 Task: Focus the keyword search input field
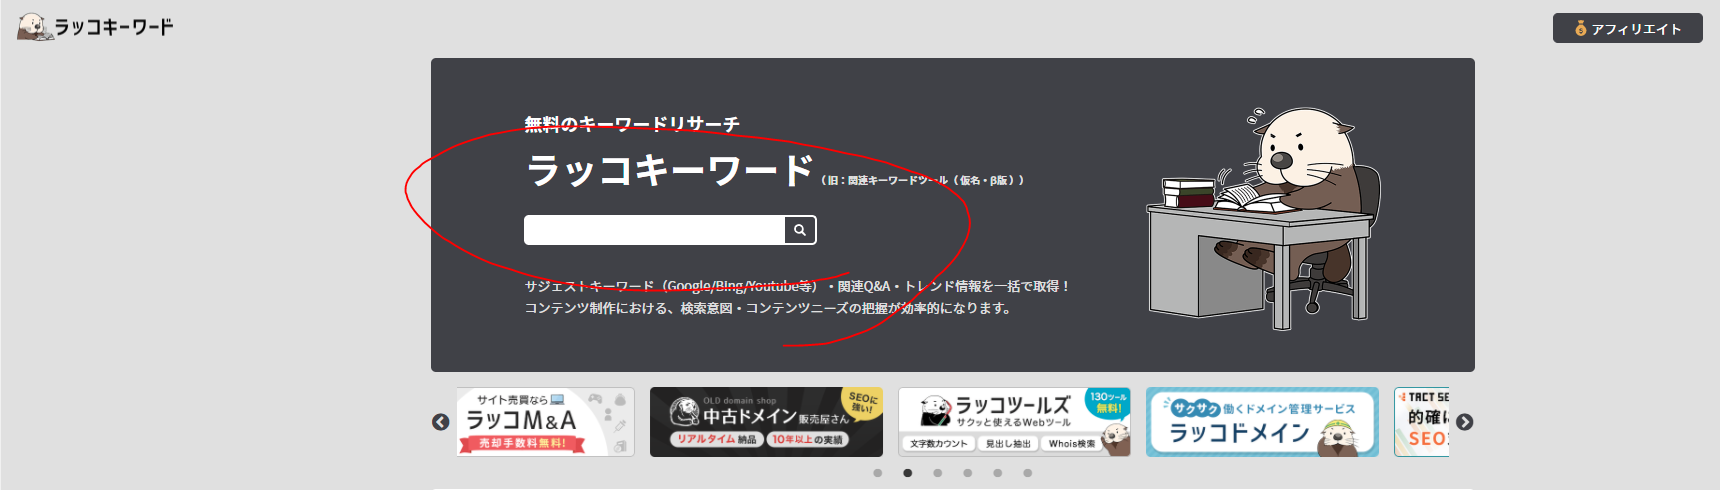click(x=654, y=230)
